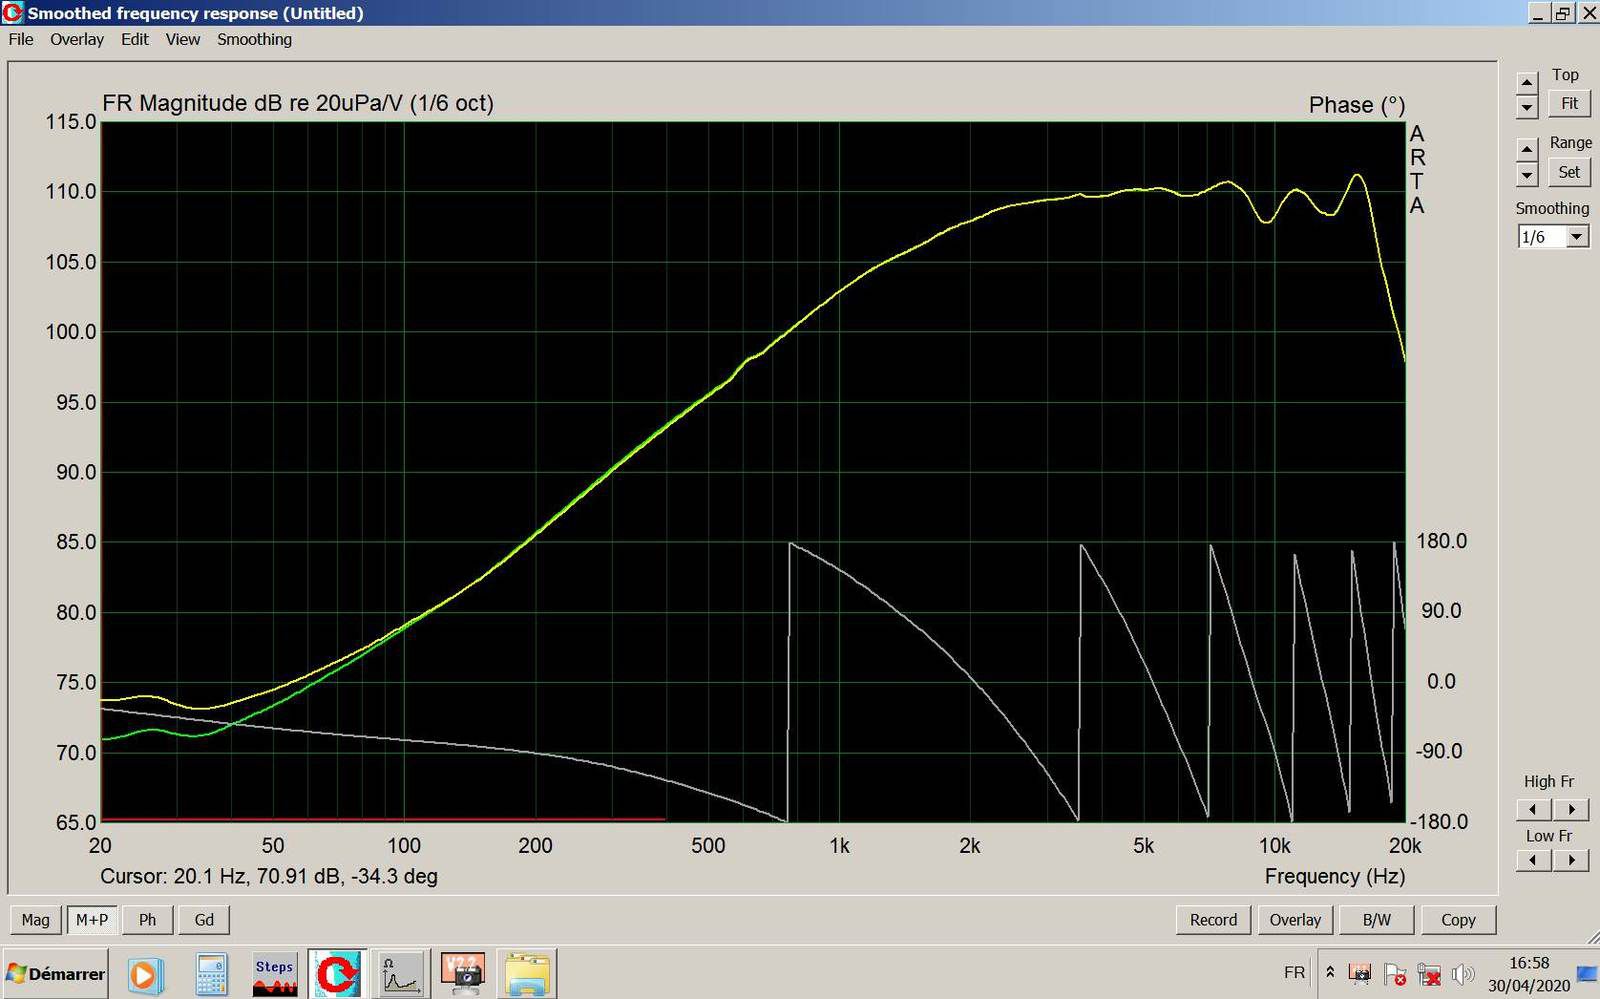Switch to Gd group delay mode

(x=204, y=919)
